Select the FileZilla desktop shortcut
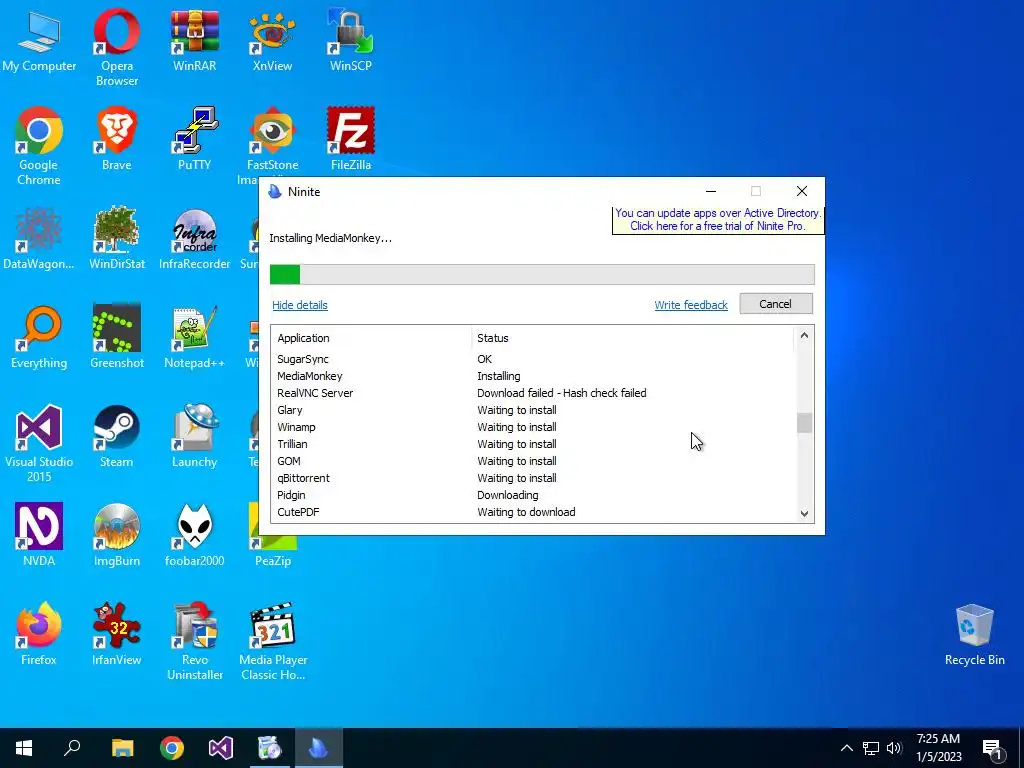The width and height of the screenshot is (1024, 768). click(x=351, y=139)
